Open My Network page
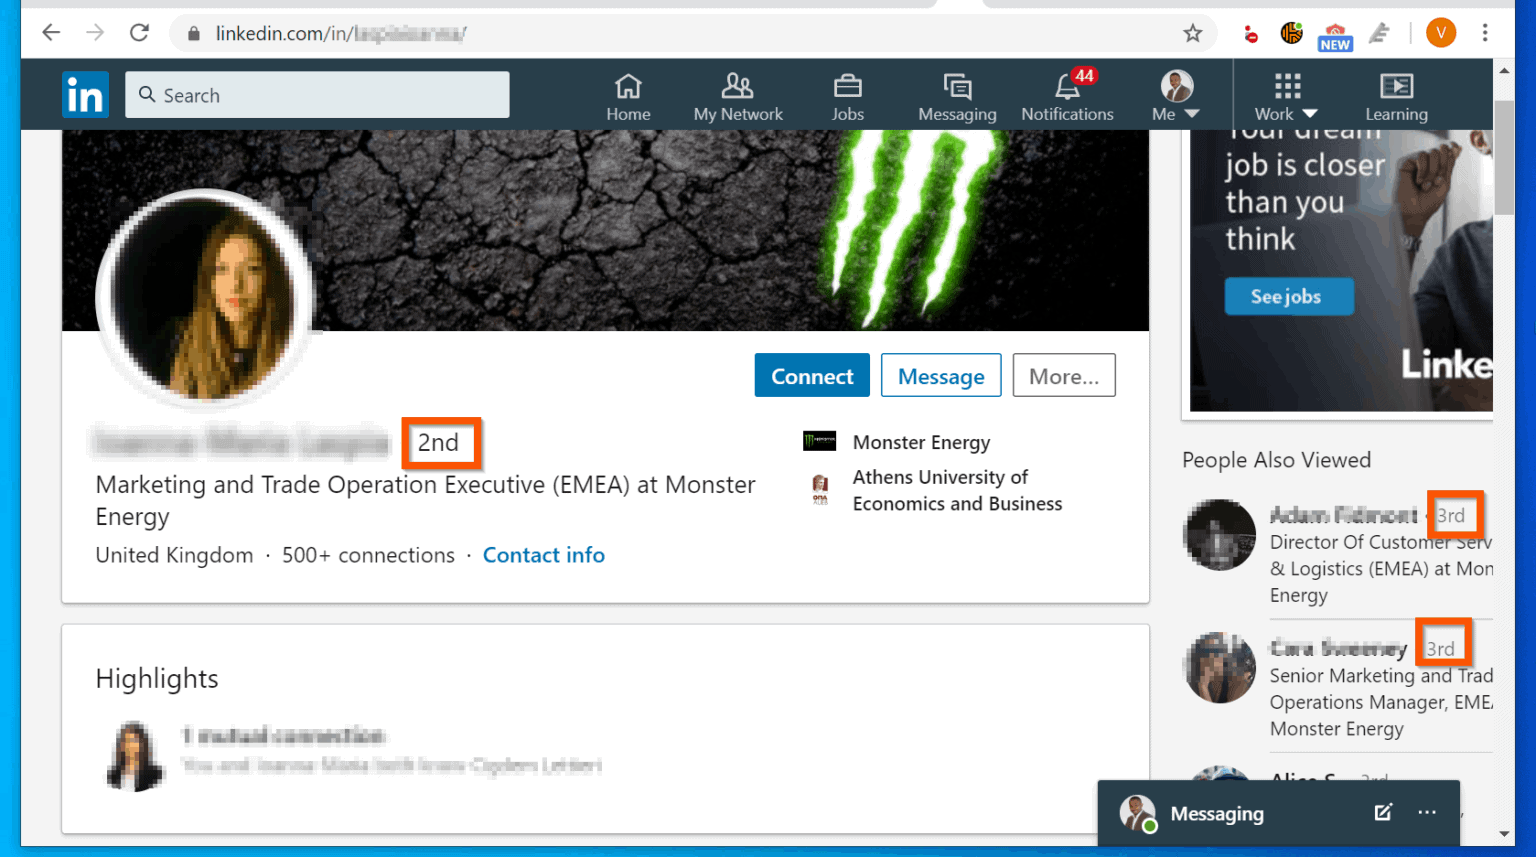 738,97
